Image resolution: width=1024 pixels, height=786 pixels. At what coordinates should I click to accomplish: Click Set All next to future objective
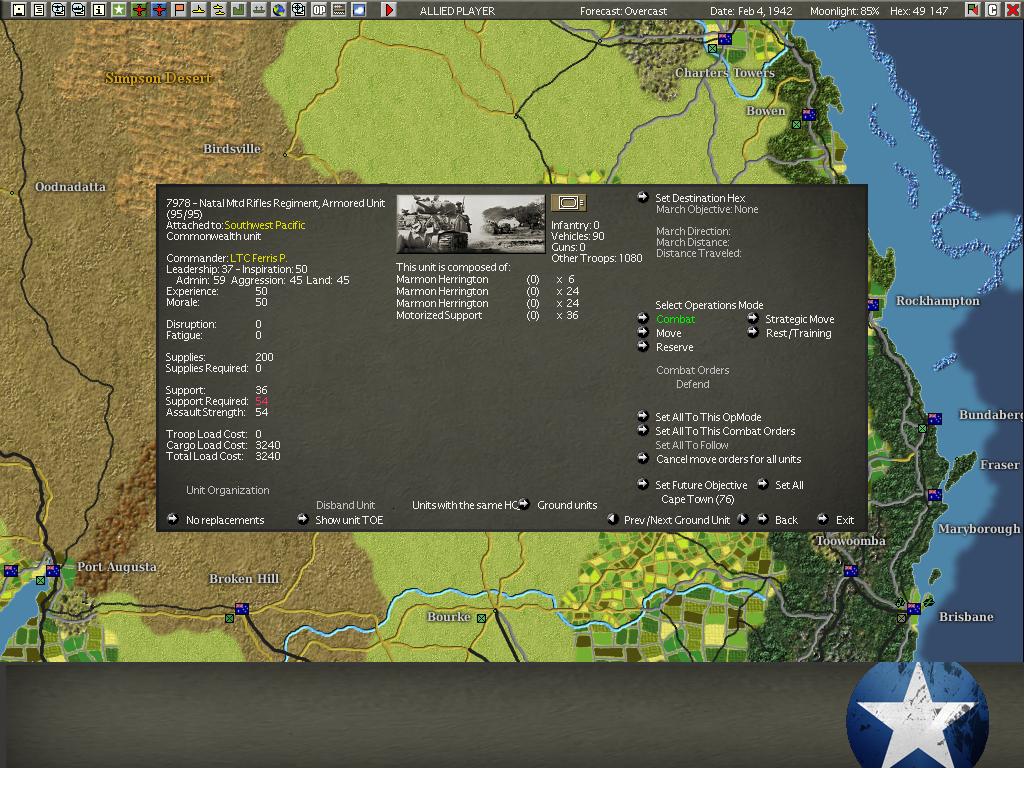click(x=789, y=485)
